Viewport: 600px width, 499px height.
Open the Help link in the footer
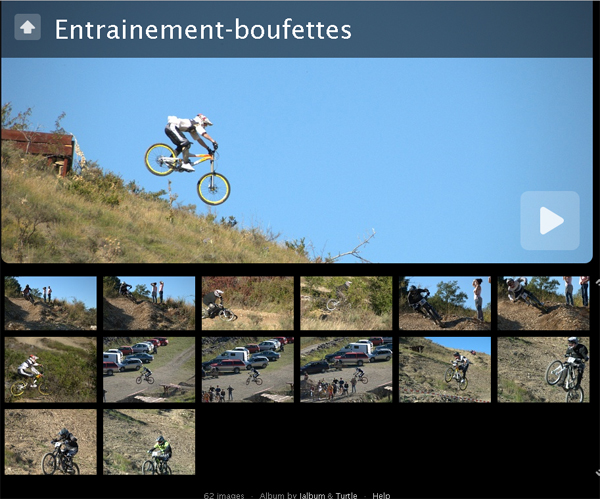[x=381, y=496]
